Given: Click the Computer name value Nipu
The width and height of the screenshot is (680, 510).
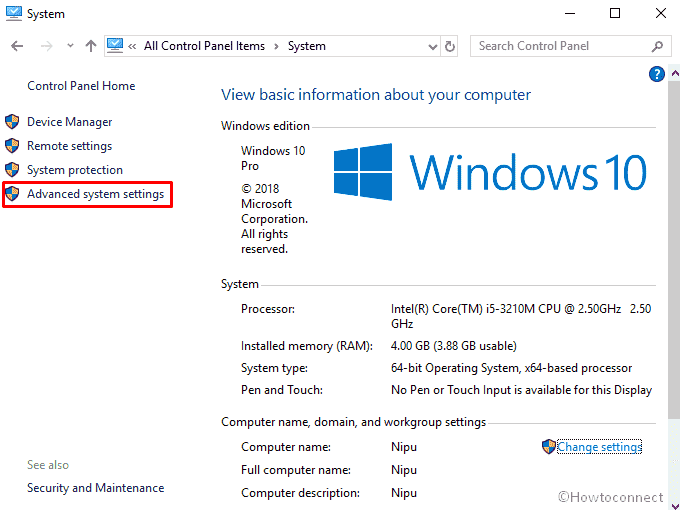Looking at the screenshot, I should click(x=404, y=447).
